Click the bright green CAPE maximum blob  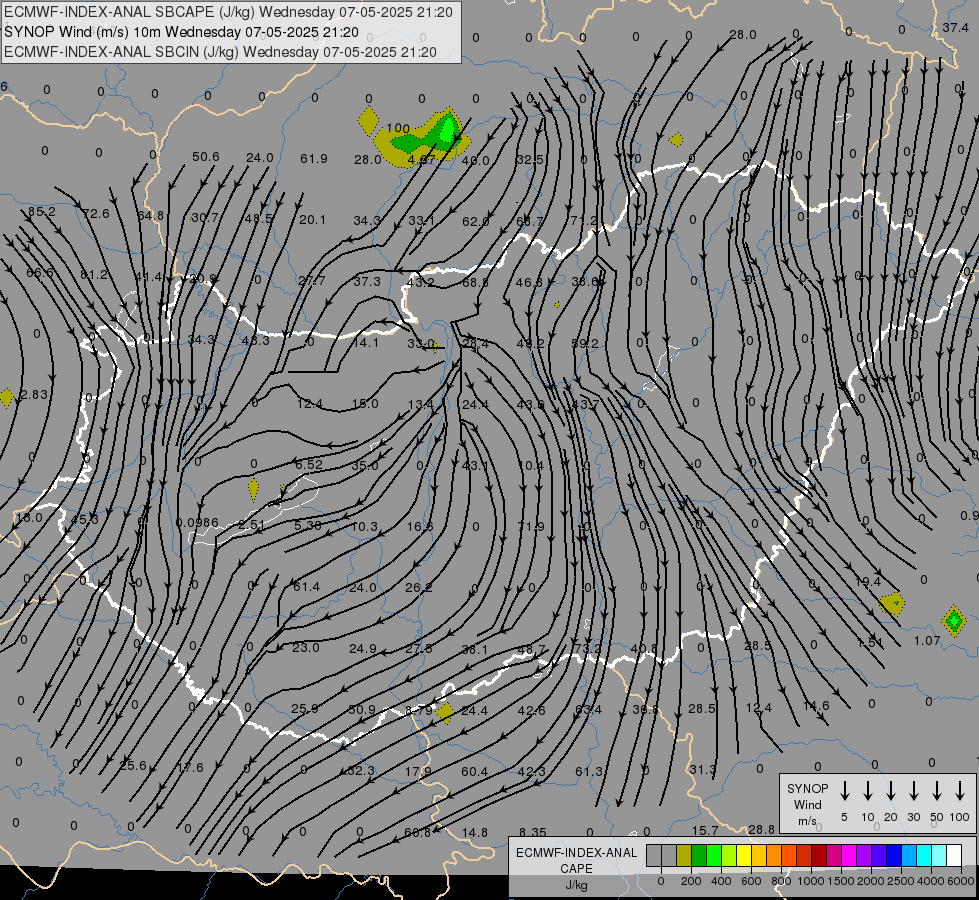[x=448, y=131]
